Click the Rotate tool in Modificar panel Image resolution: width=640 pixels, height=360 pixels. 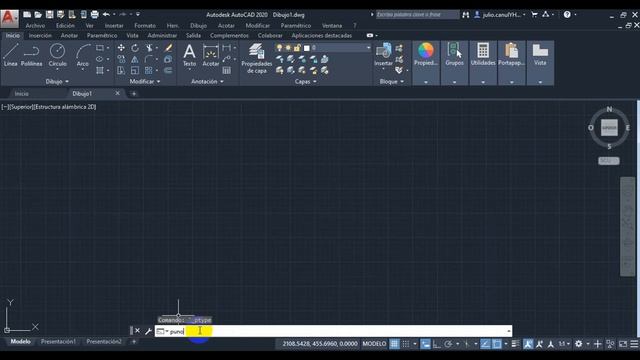135,48
